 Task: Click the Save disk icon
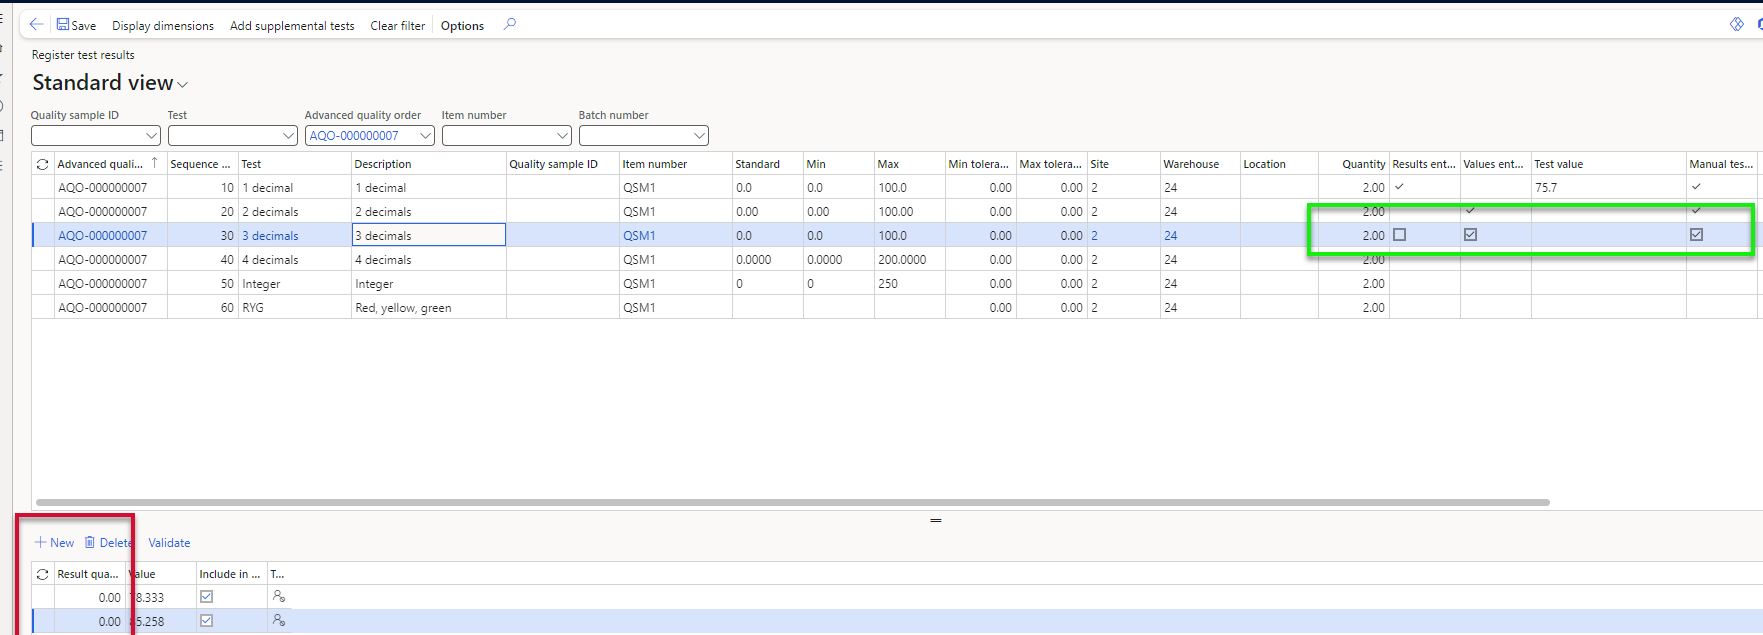[63, 25]
